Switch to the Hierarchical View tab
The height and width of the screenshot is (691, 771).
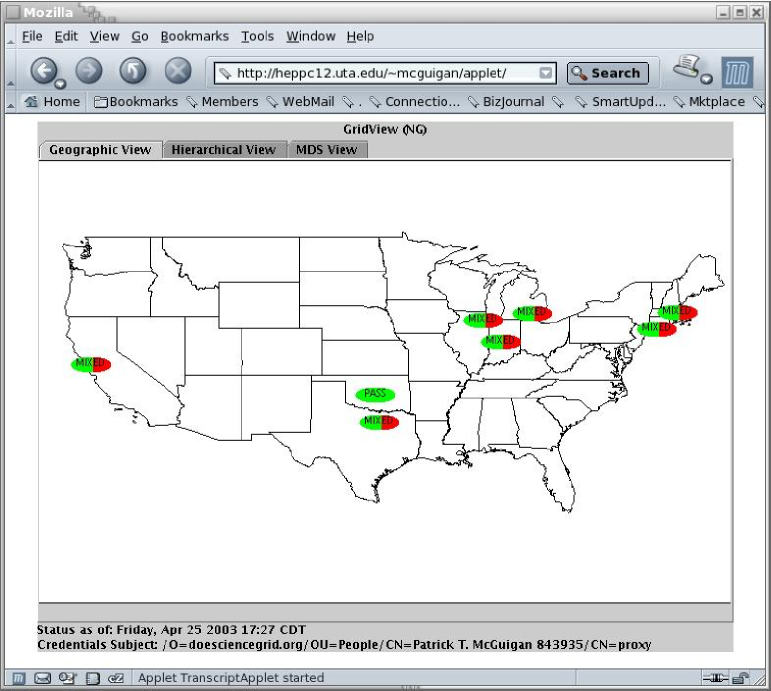tap(224, 150)
